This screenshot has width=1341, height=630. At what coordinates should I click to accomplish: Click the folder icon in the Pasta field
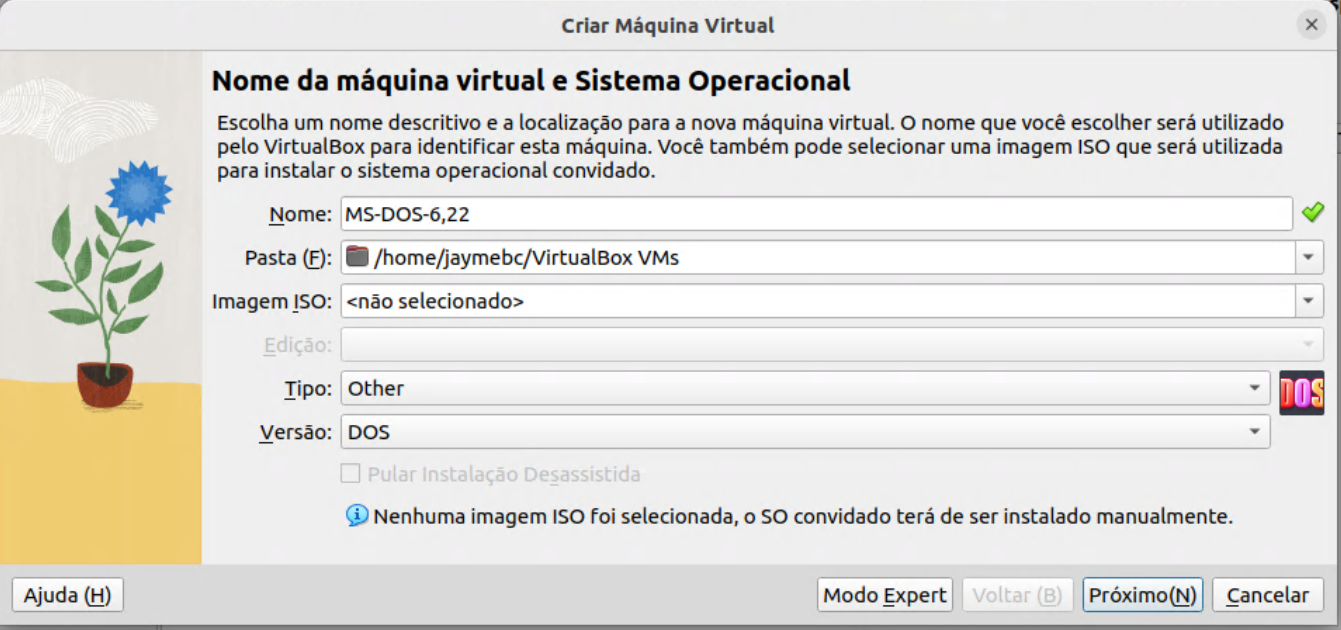[x=356, y=257]
